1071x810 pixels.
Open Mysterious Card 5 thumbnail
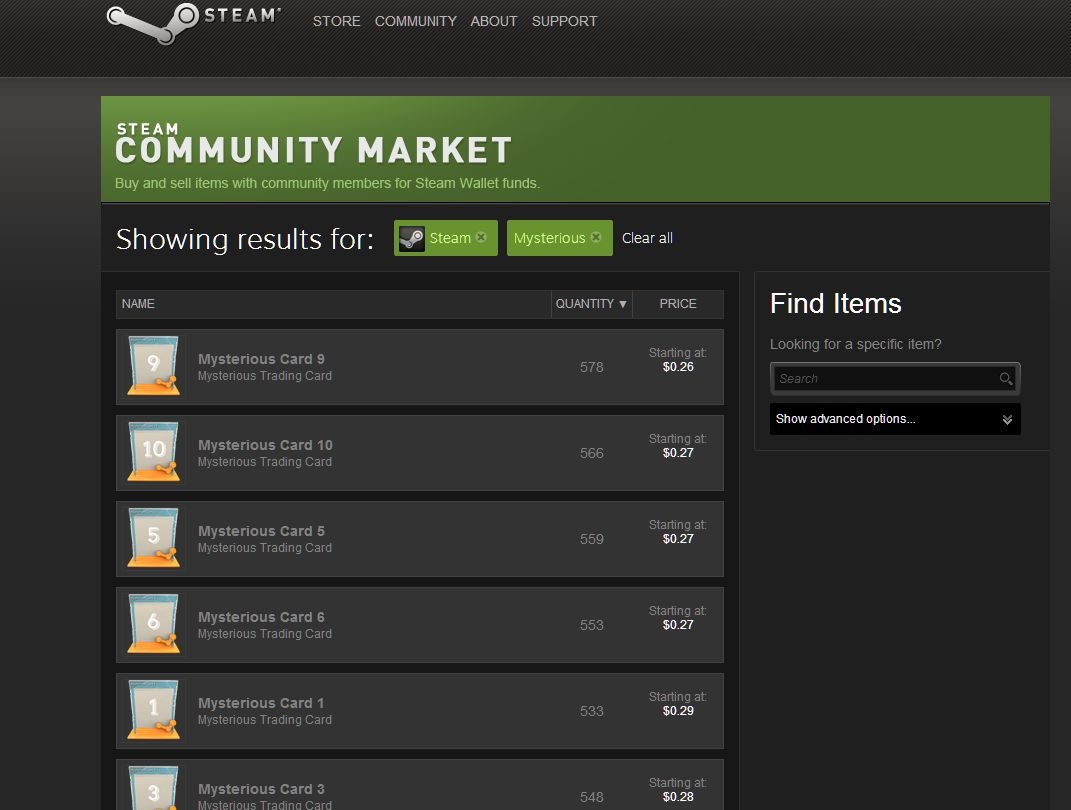[x=154, y=538]
